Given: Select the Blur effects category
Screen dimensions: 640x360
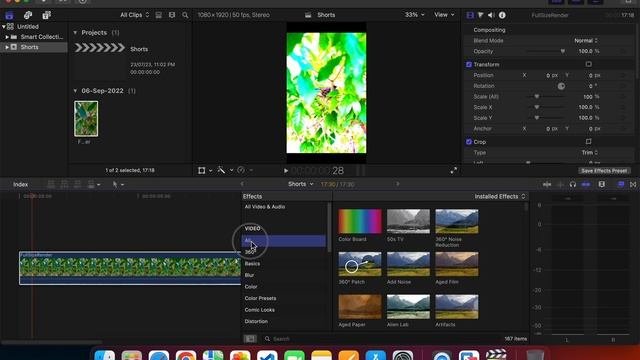Looking at the screenshot, I should coord(249,275).
